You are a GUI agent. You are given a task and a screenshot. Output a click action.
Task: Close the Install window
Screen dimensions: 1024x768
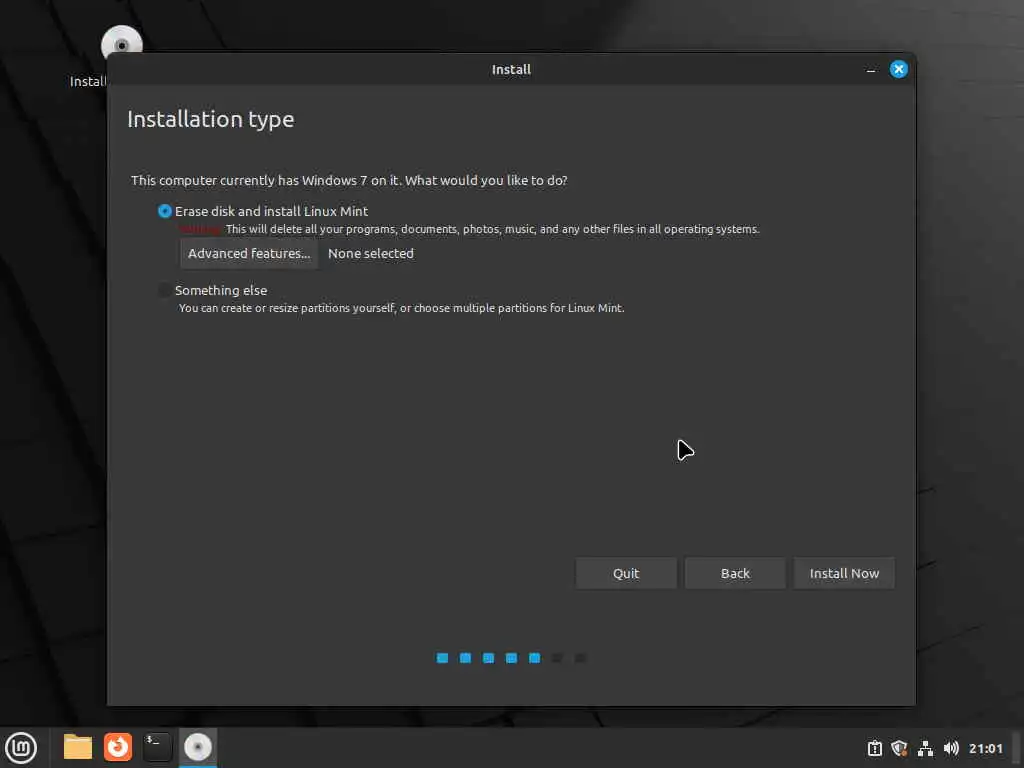pyautogui.click(x=899, y=69)
